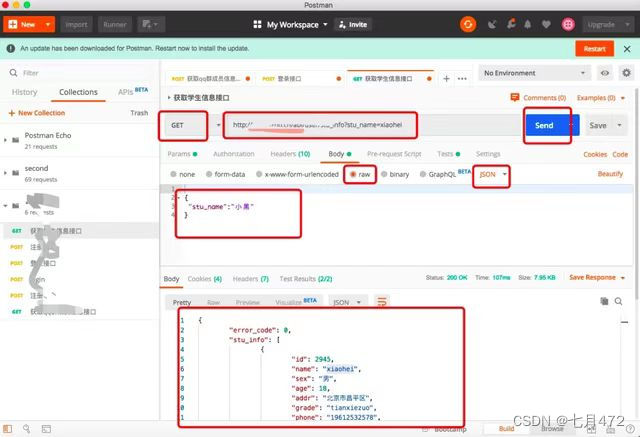Expand the second collection
This screenshot has height=437, width=640.
pyautogui.click(x=5, y=173)
